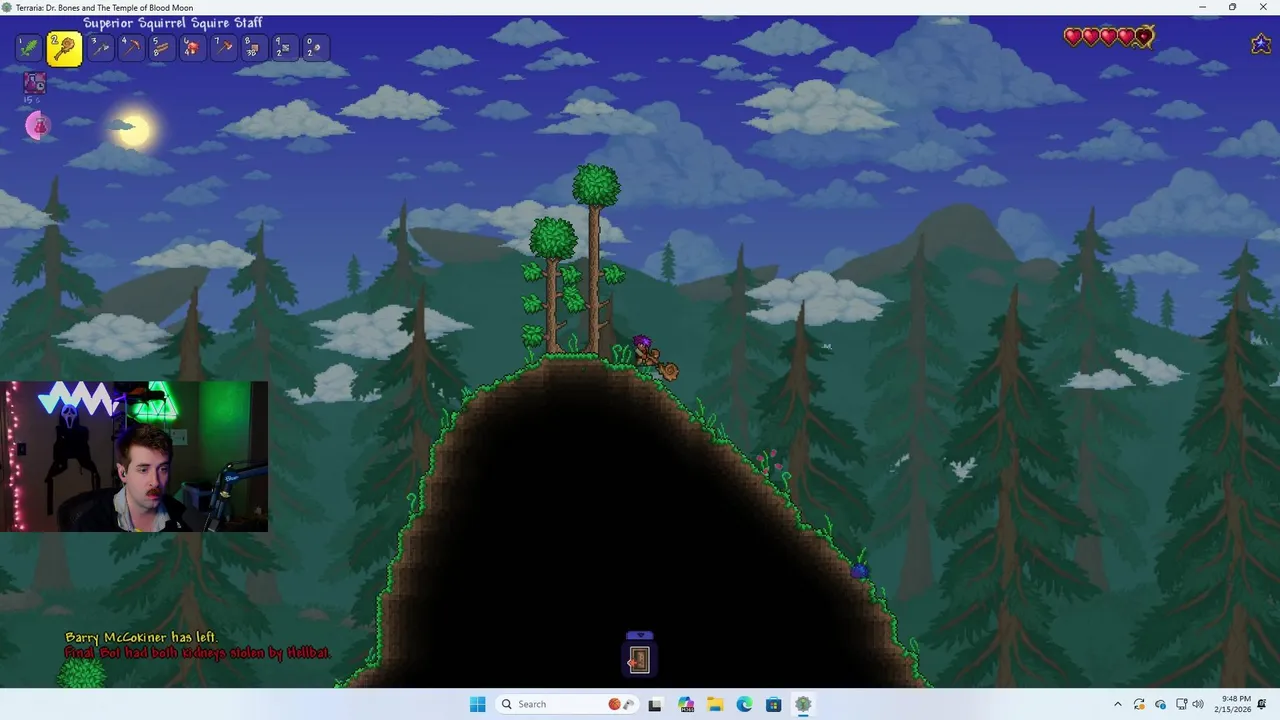Screen dimensions: 1280x720
Task: Open Microsoft Store from the taskbar
Action: (x=774, y=704)
